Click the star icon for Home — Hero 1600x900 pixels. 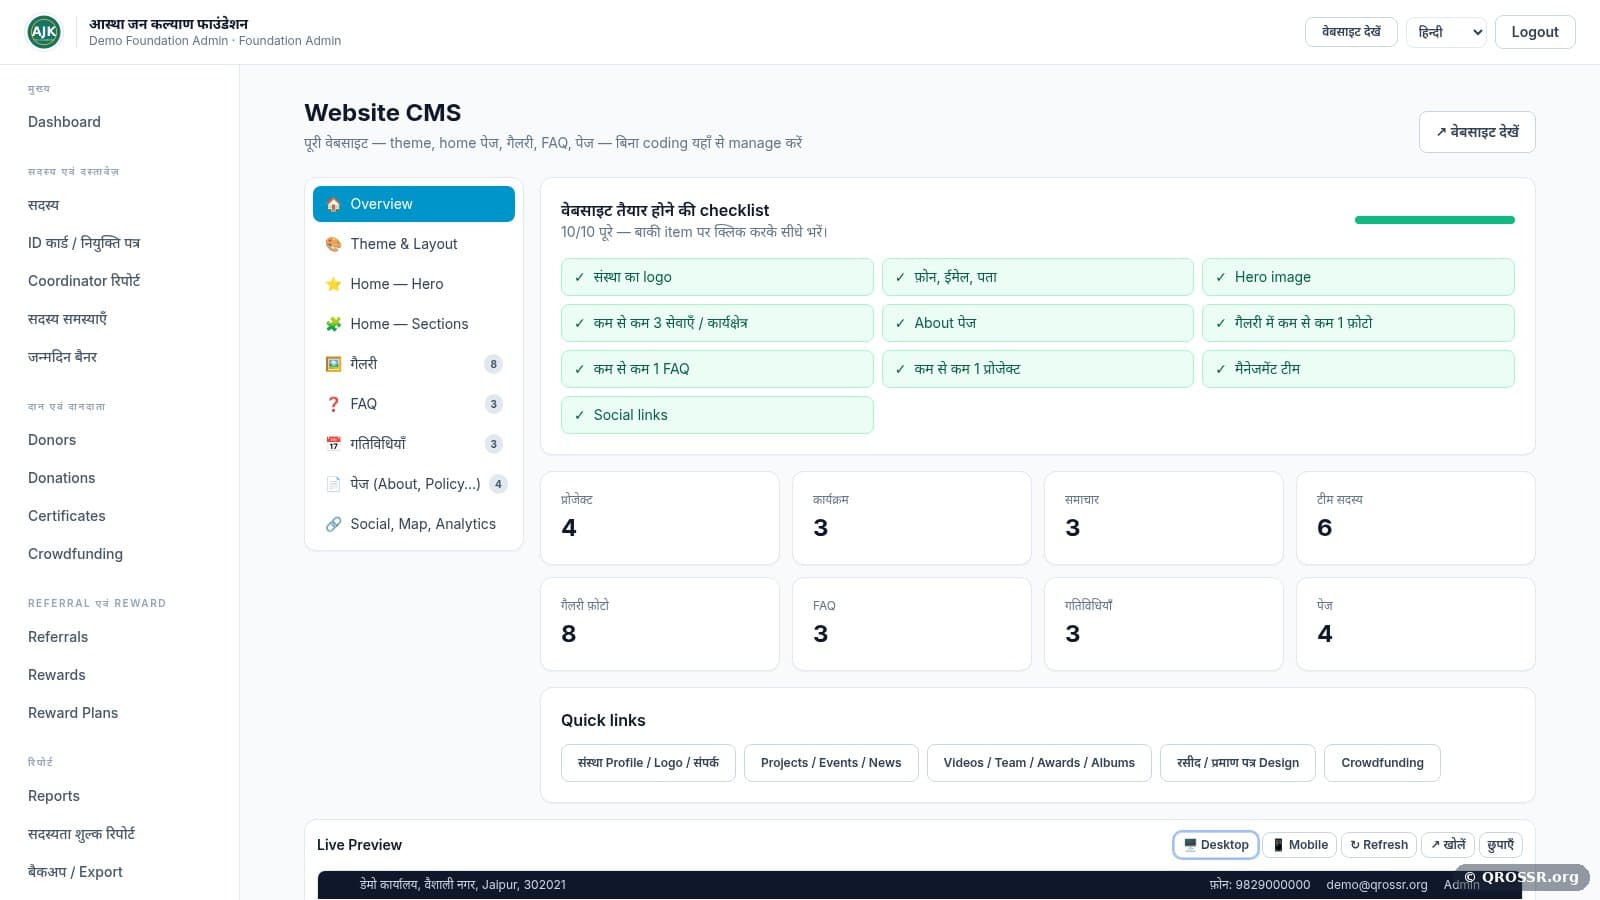(333, 284)
